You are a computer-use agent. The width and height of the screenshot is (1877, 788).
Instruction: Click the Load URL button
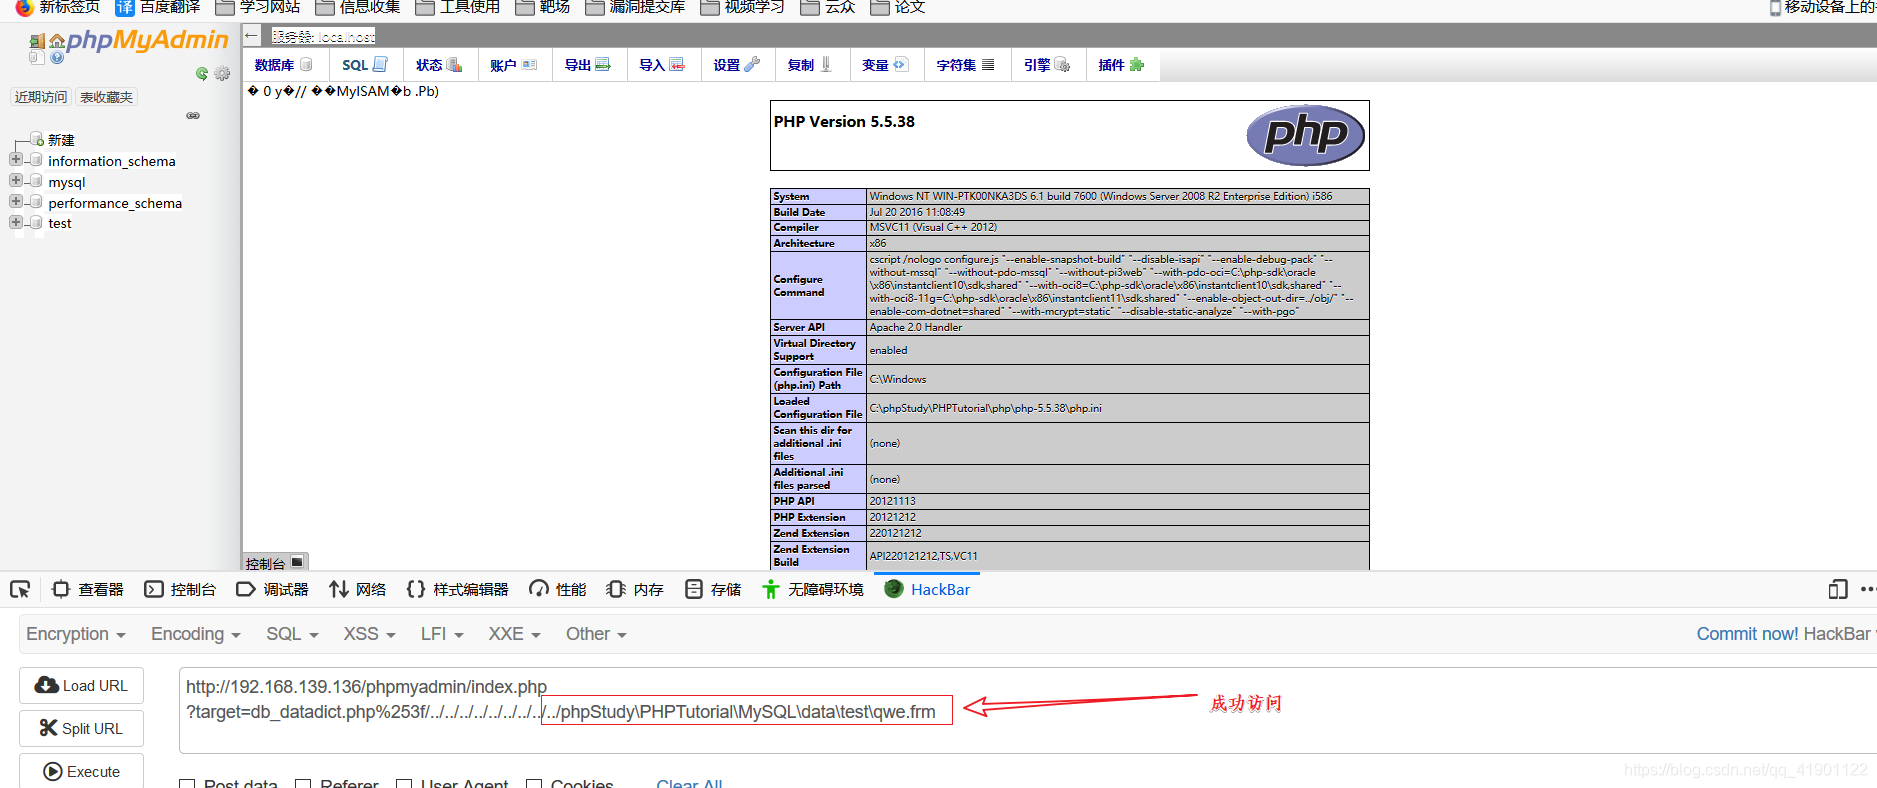pyautogui.click(x=81, y=685)
